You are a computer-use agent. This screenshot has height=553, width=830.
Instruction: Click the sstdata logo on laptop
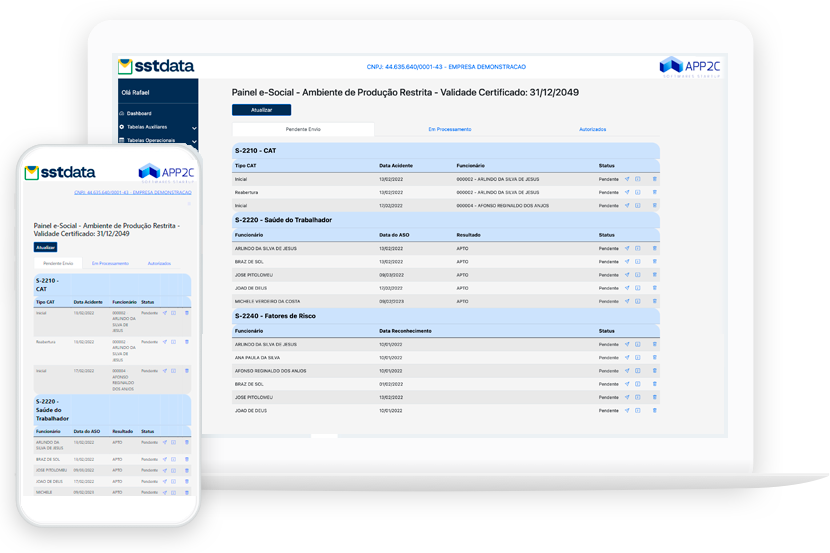[x=156, y=66]
